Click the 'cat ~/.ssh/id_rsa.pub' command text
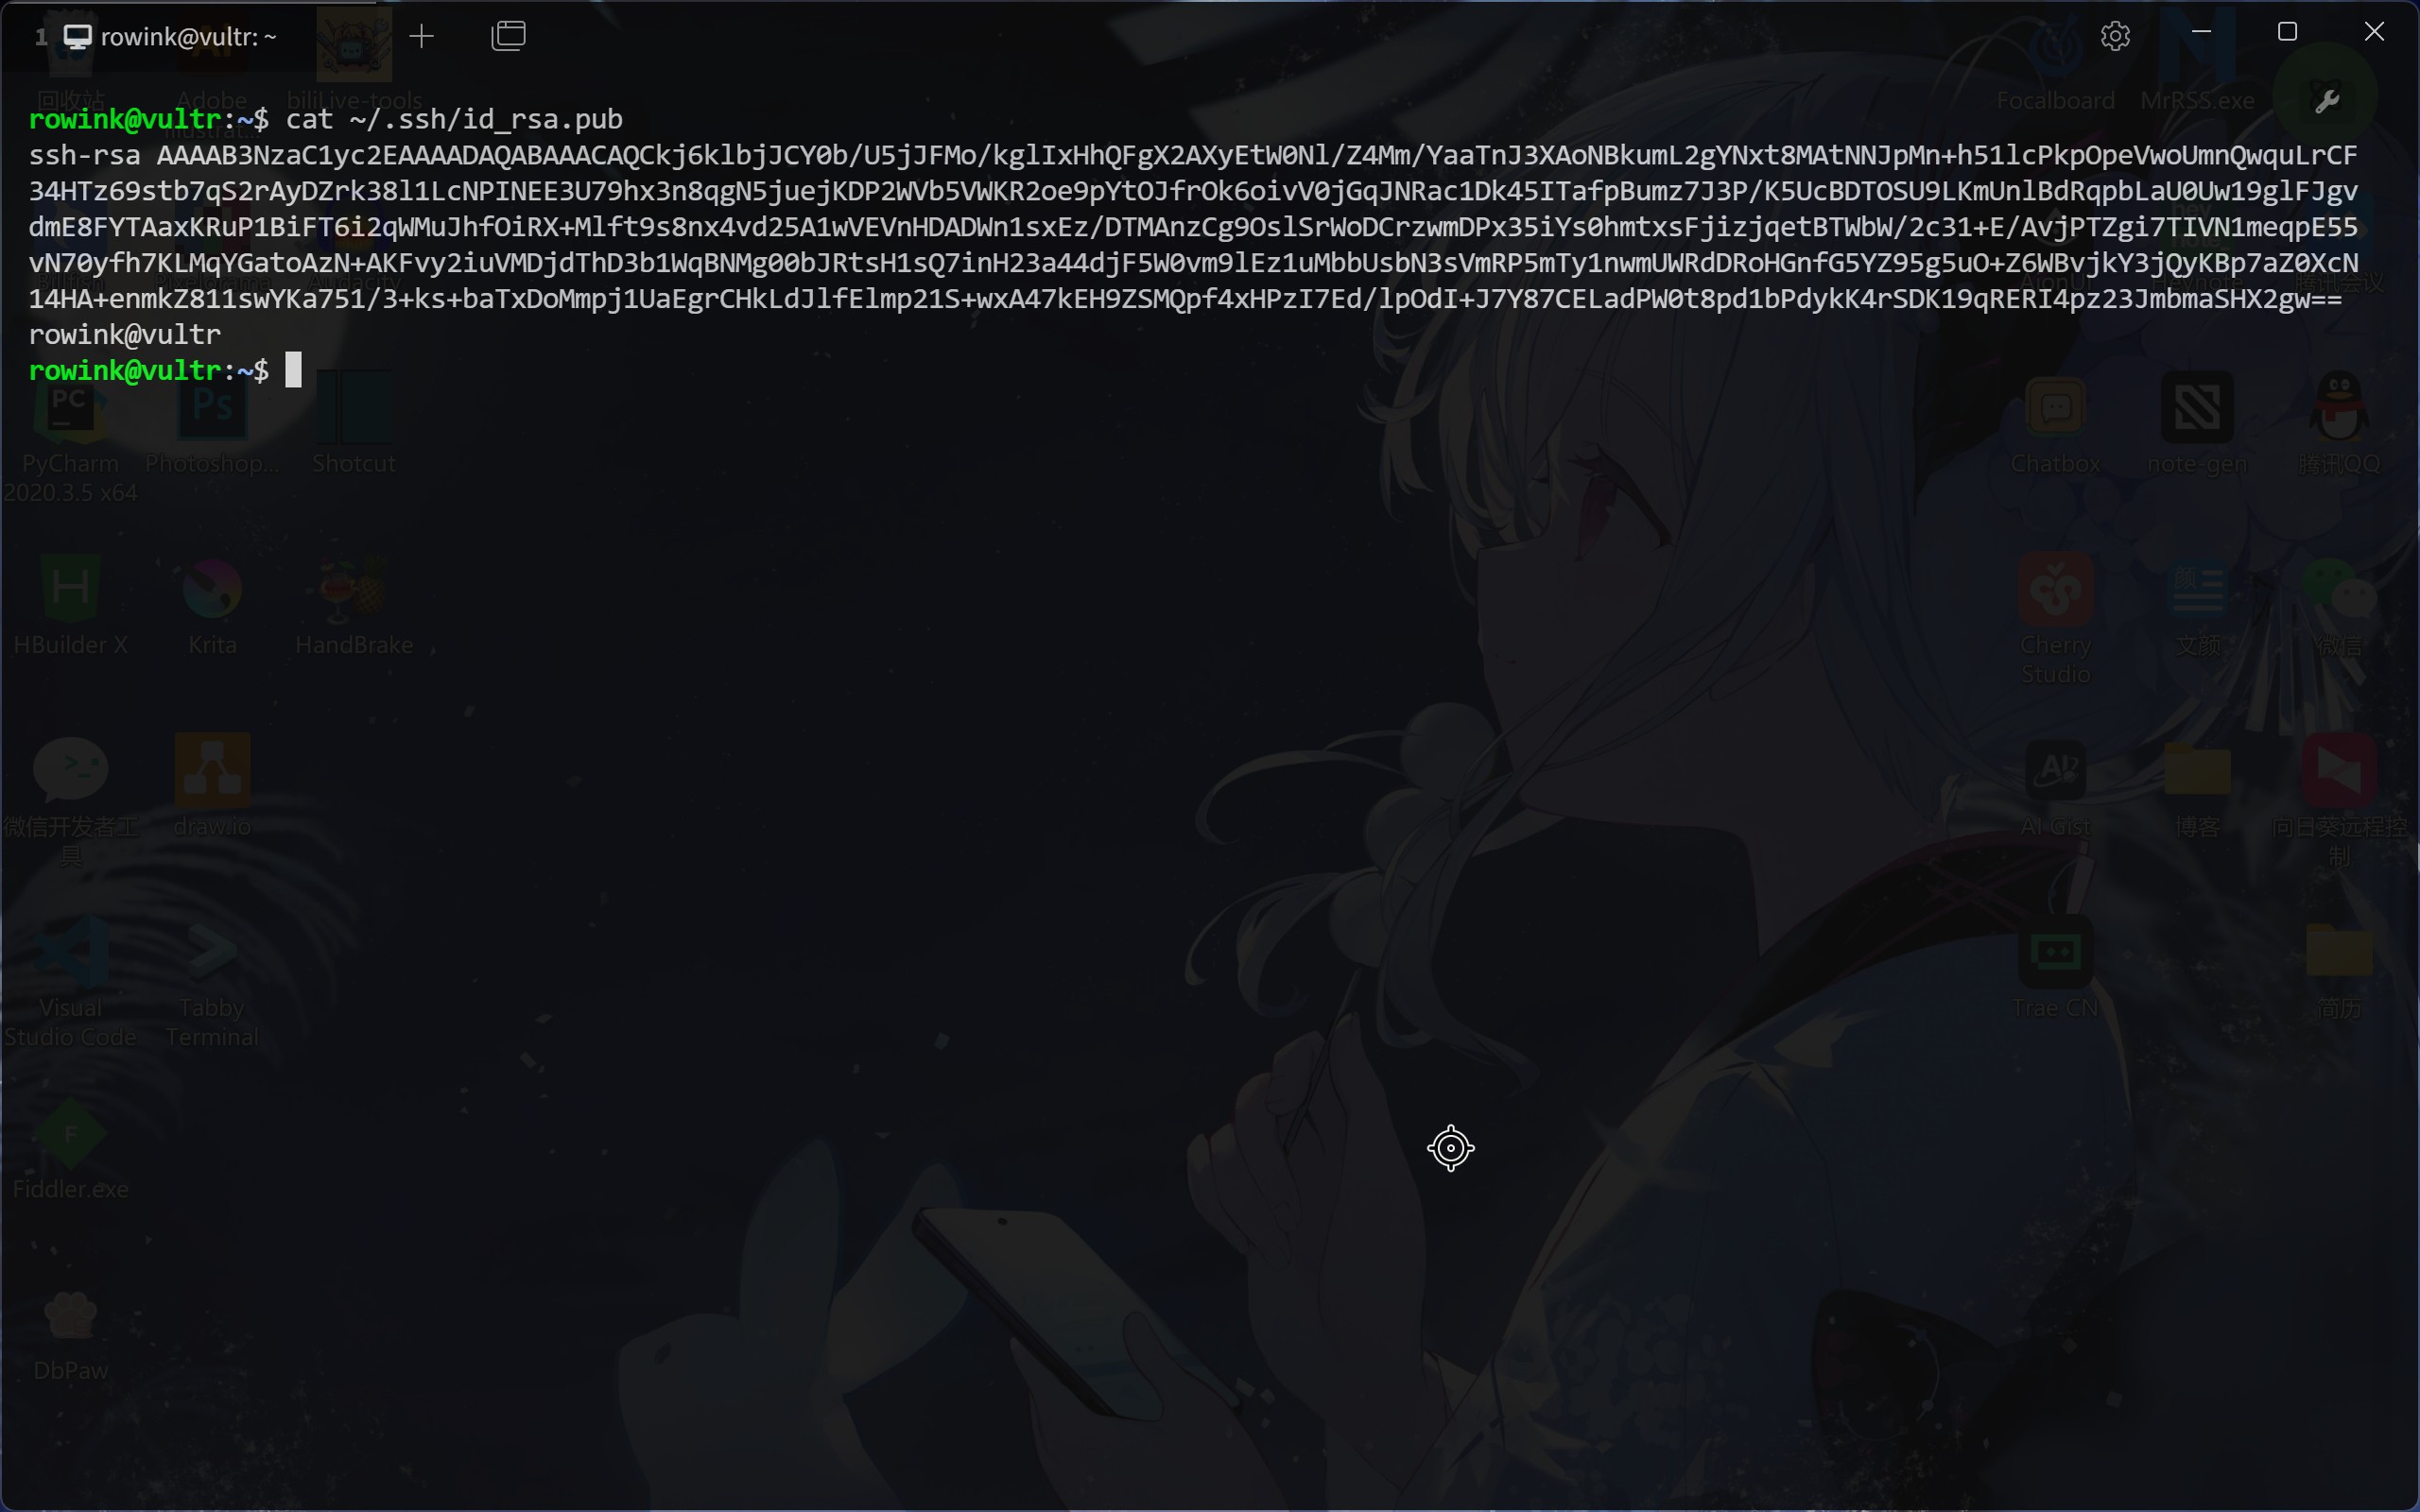 [x=454, y=119]
